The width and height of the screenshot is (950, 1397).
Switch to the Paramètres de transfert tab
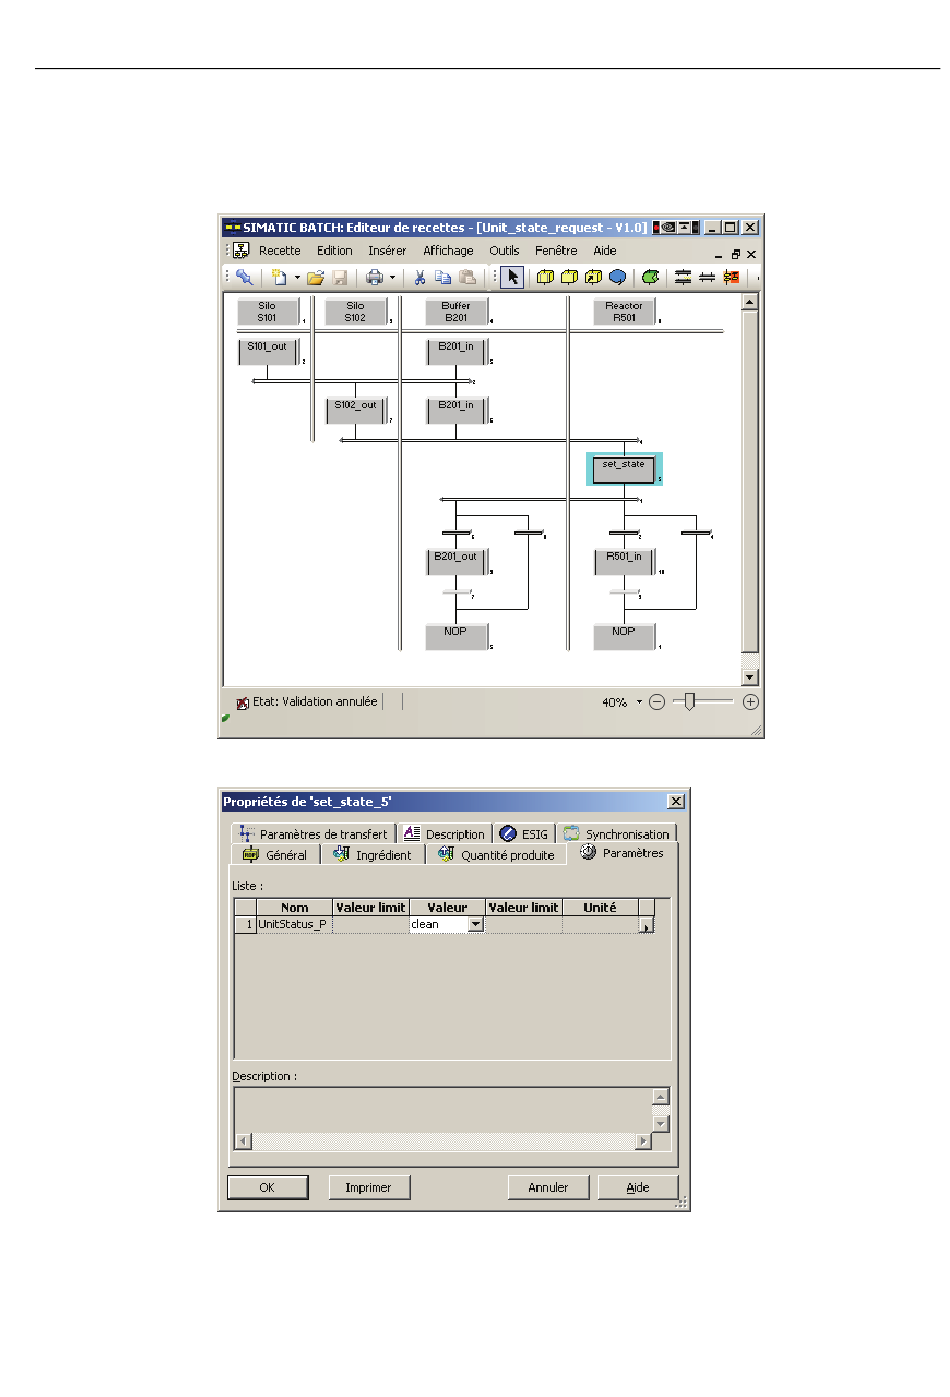(314, 834)
